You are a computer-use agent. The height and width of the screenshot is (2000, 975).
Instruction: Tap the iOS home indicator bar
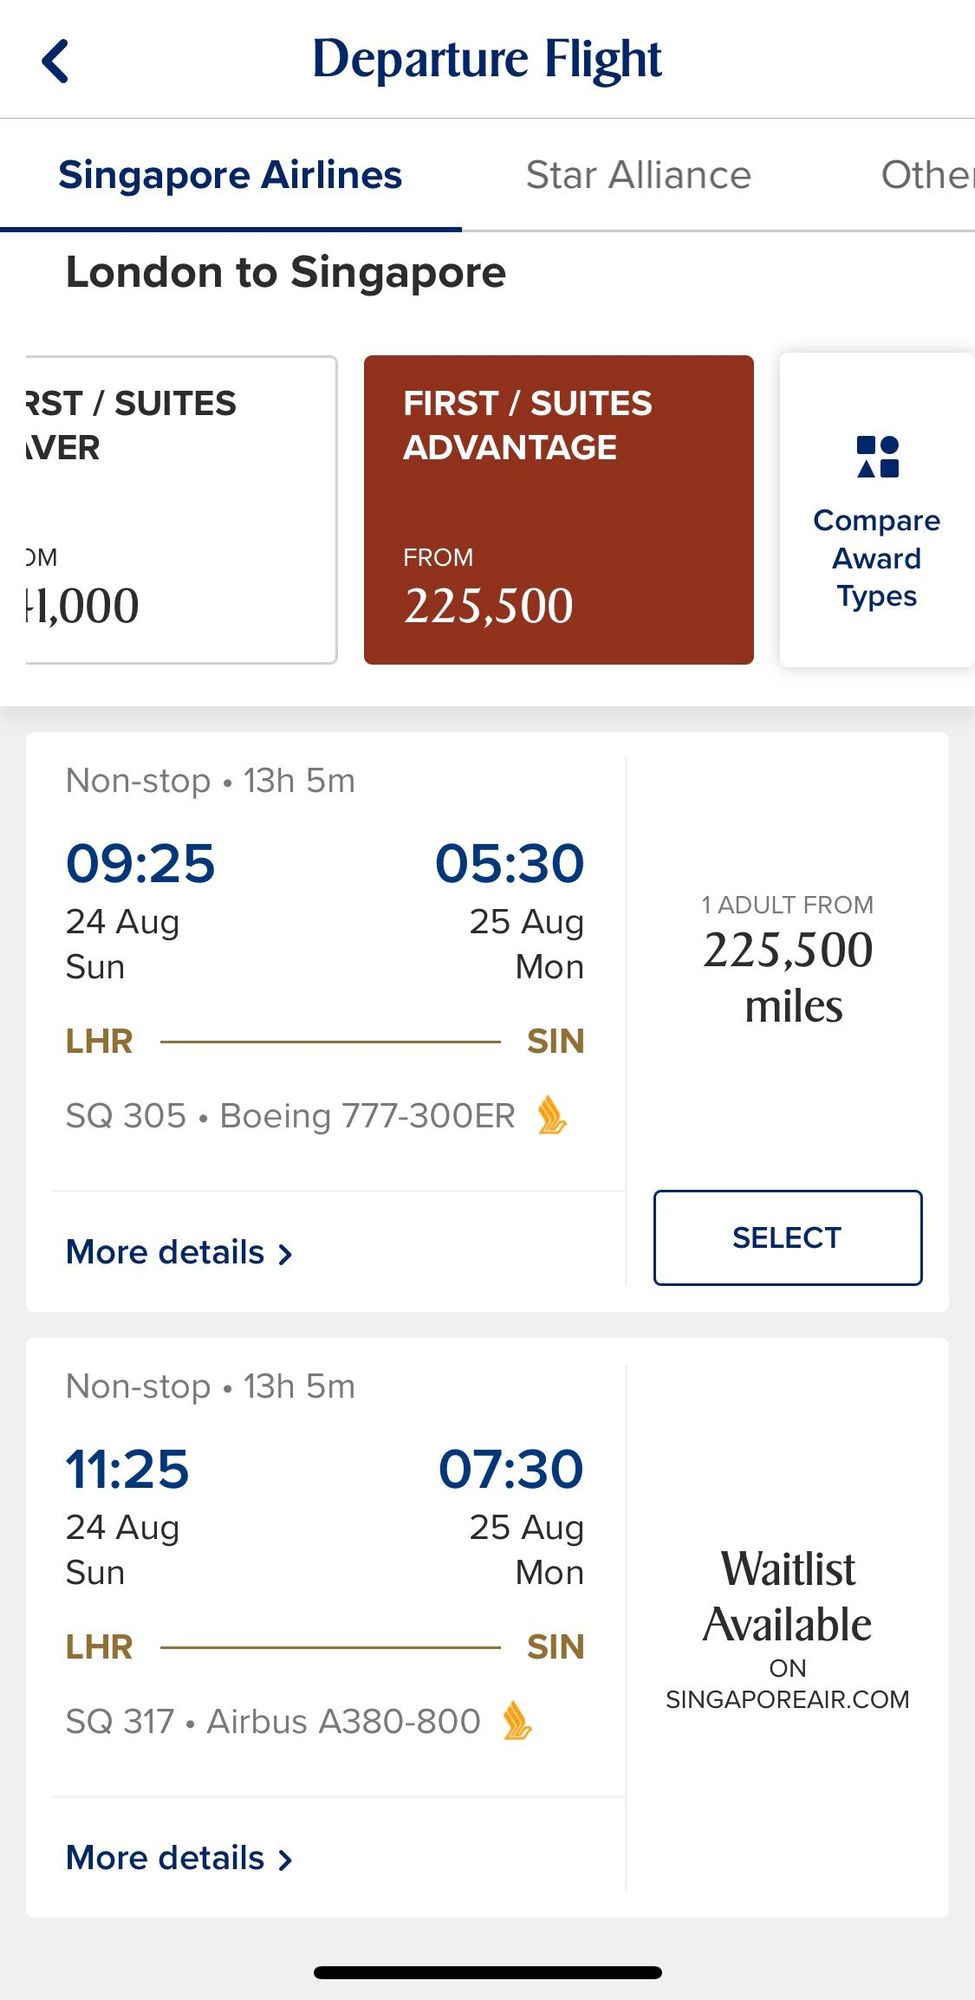pos(488,1973)
